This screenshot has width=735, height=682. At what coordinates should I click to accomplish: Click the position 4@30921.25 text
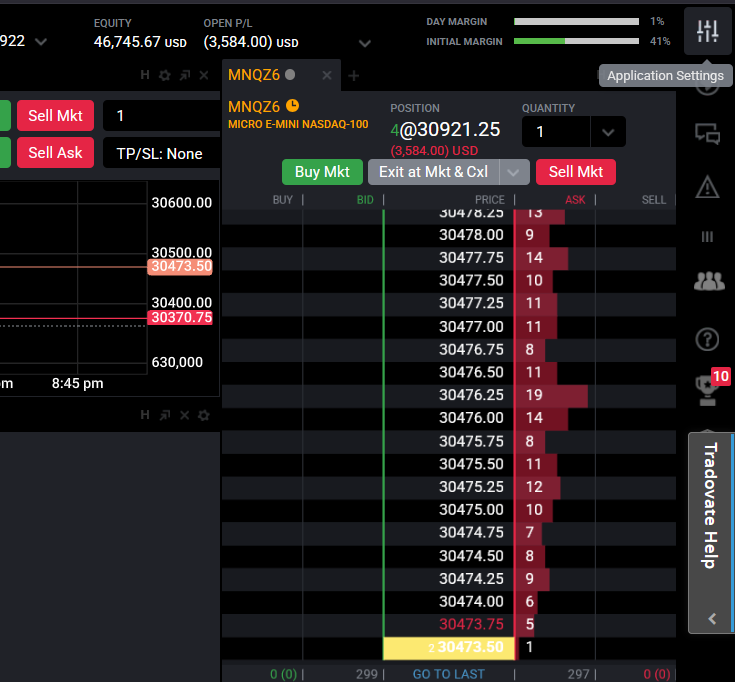445,130
